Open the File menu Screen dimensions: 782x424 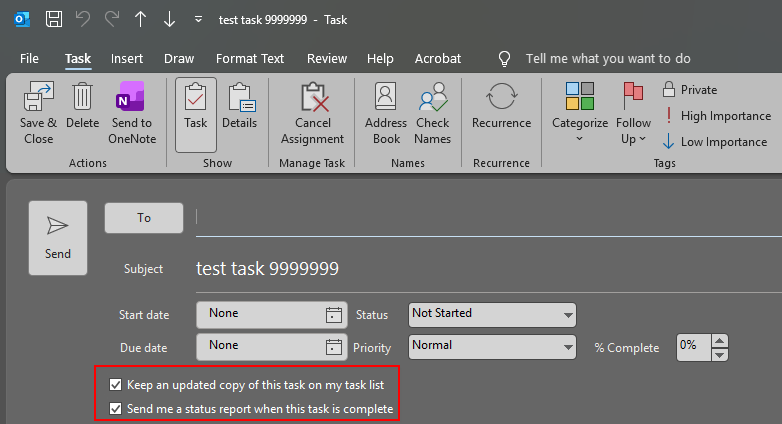click(29, 58)
